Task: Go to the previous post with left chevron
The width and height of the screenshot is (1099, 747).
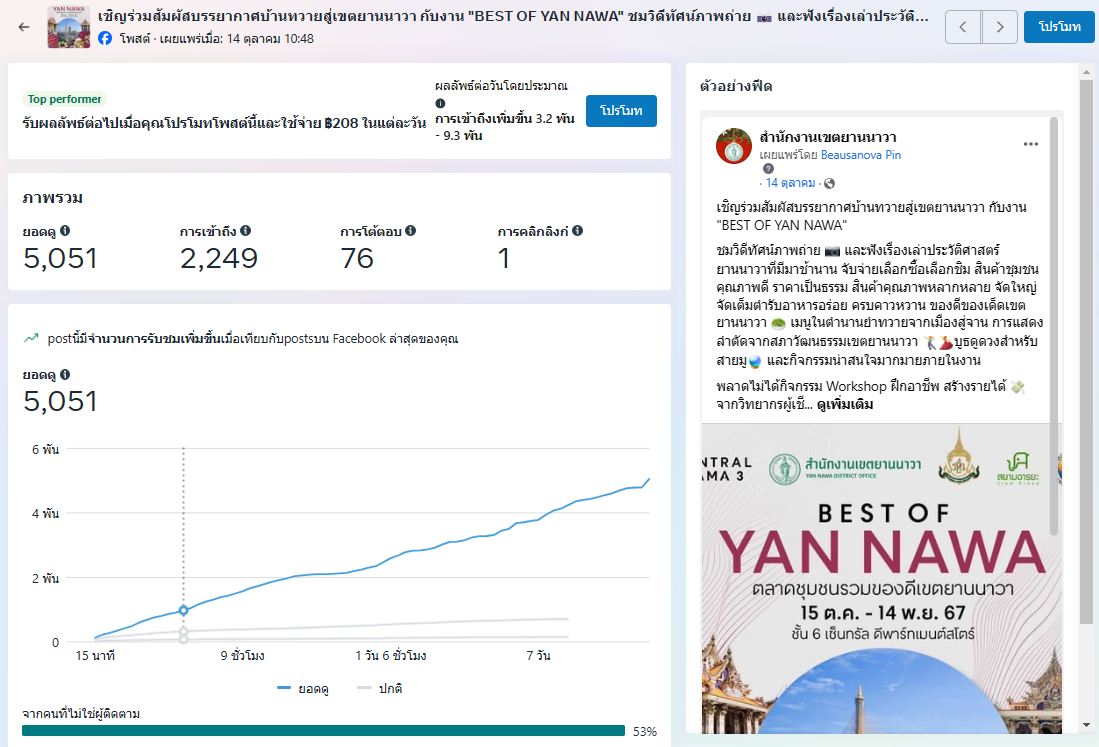Action: coord(963,27)
